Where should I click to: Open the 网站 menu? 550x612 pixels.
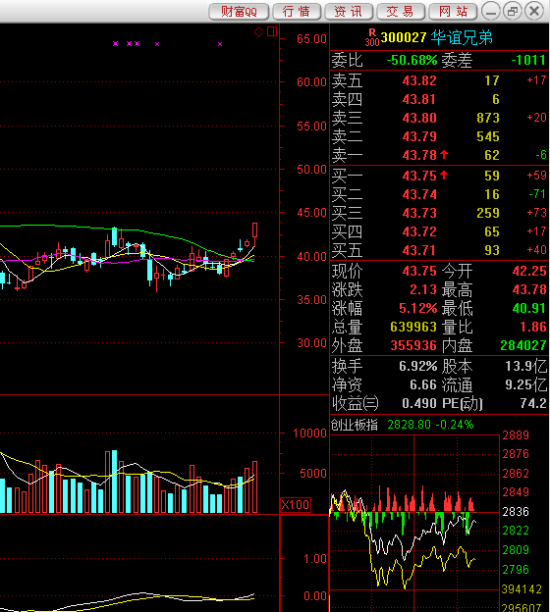(x=452, y=11)
